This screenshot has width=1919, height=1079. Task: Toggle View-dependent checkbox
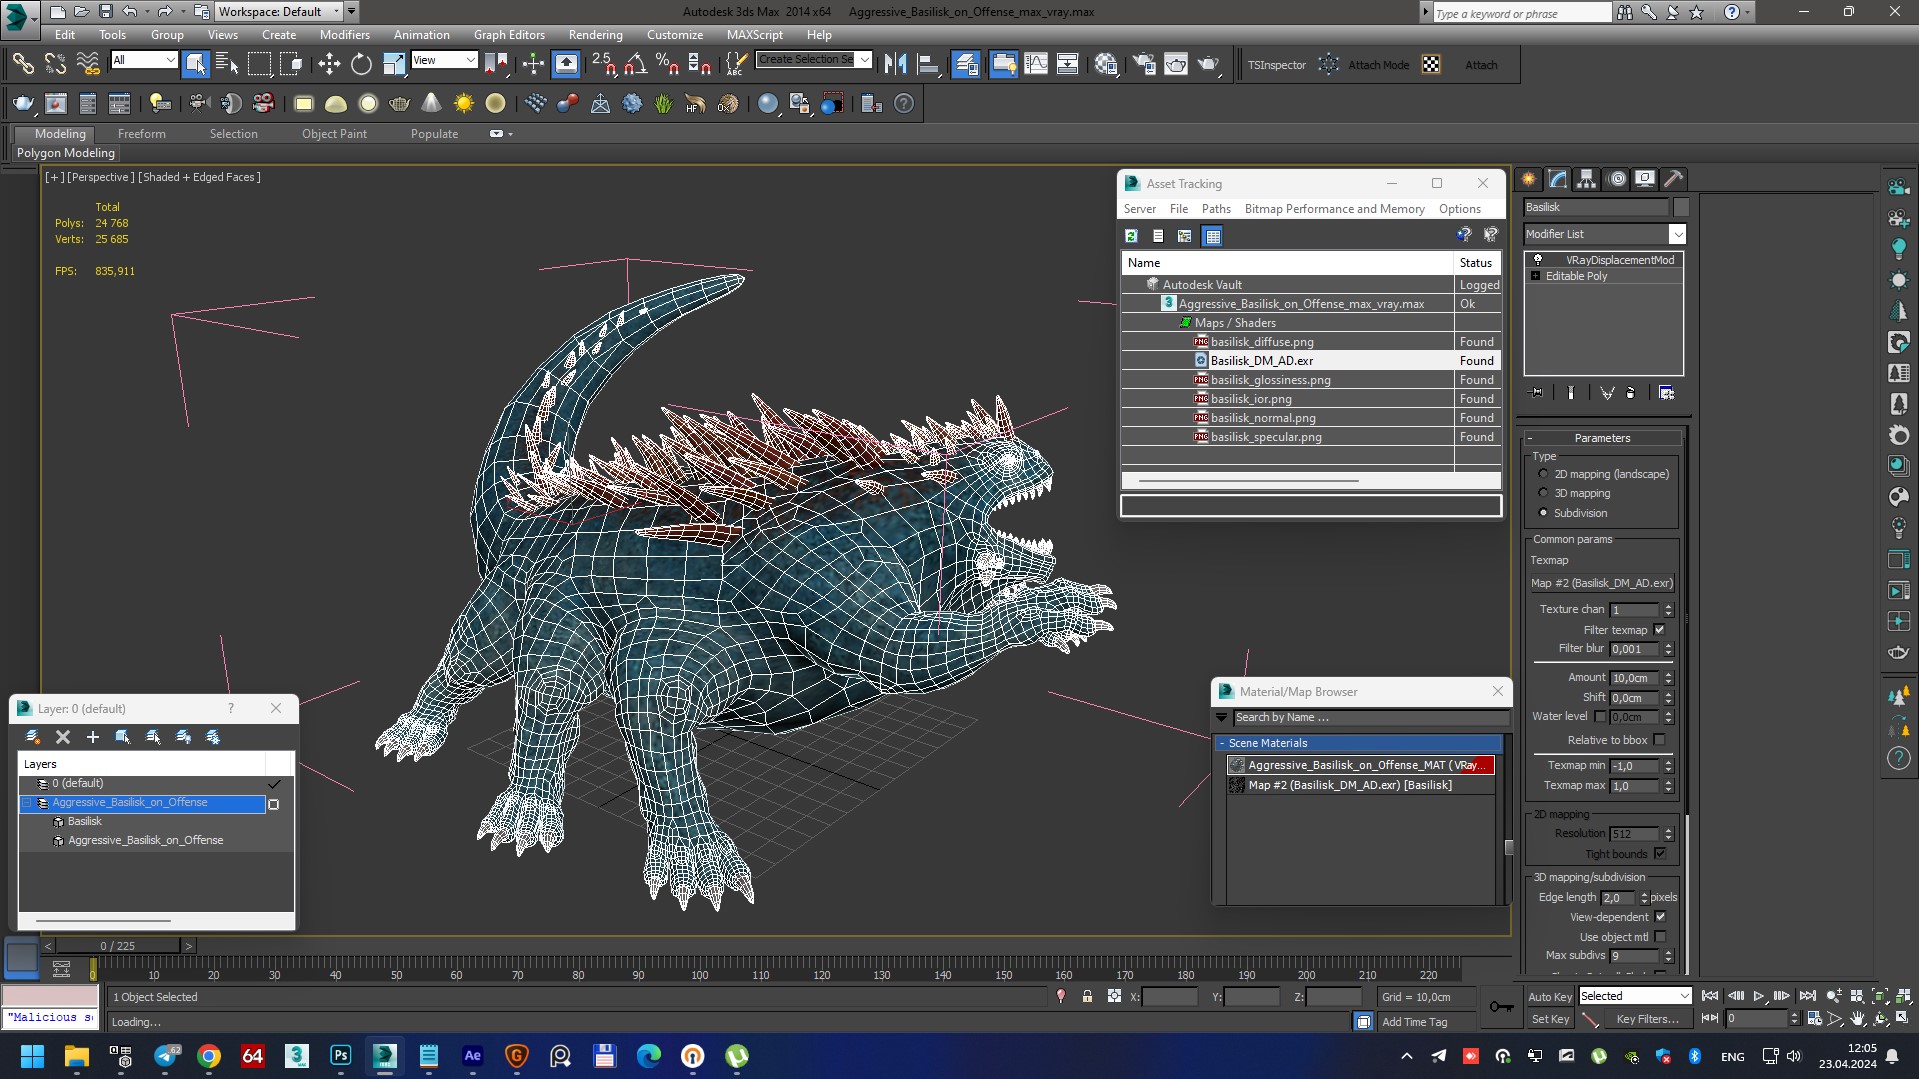pyautogui.click(x=1660, y=917)
